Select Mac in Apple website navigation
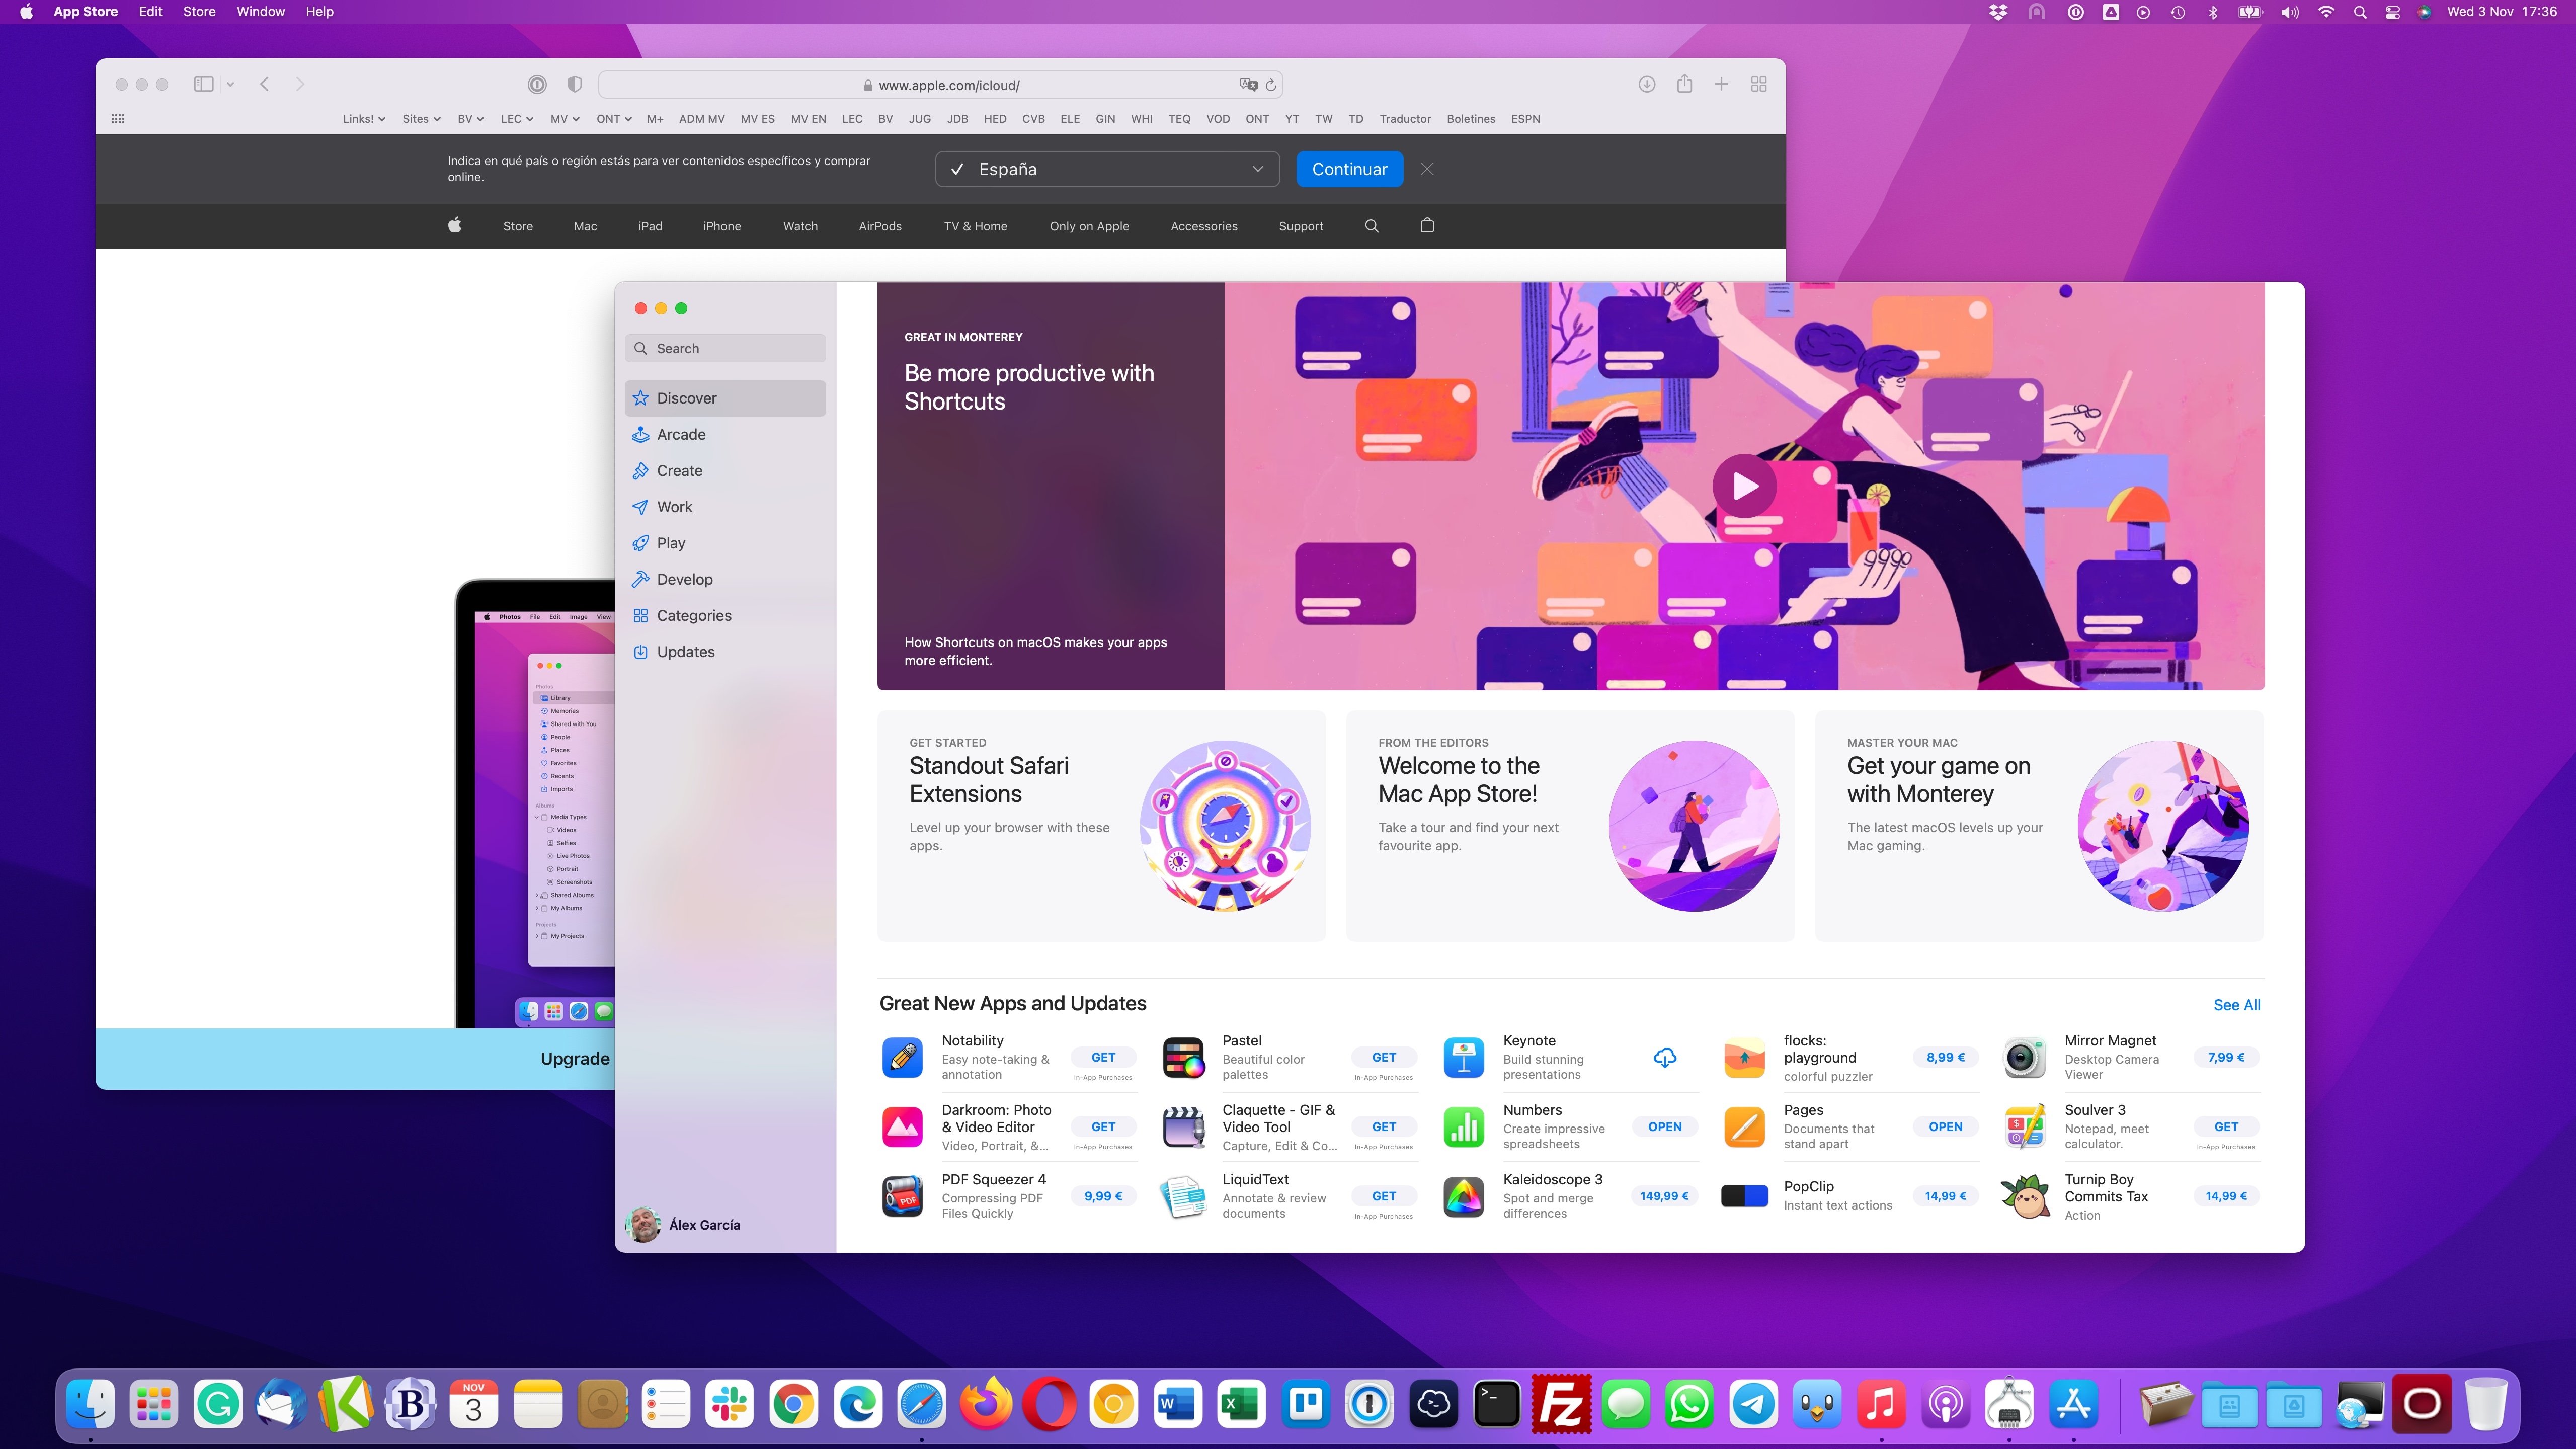Viewport: 2576px width, 1449px height. tap(585, 226)
